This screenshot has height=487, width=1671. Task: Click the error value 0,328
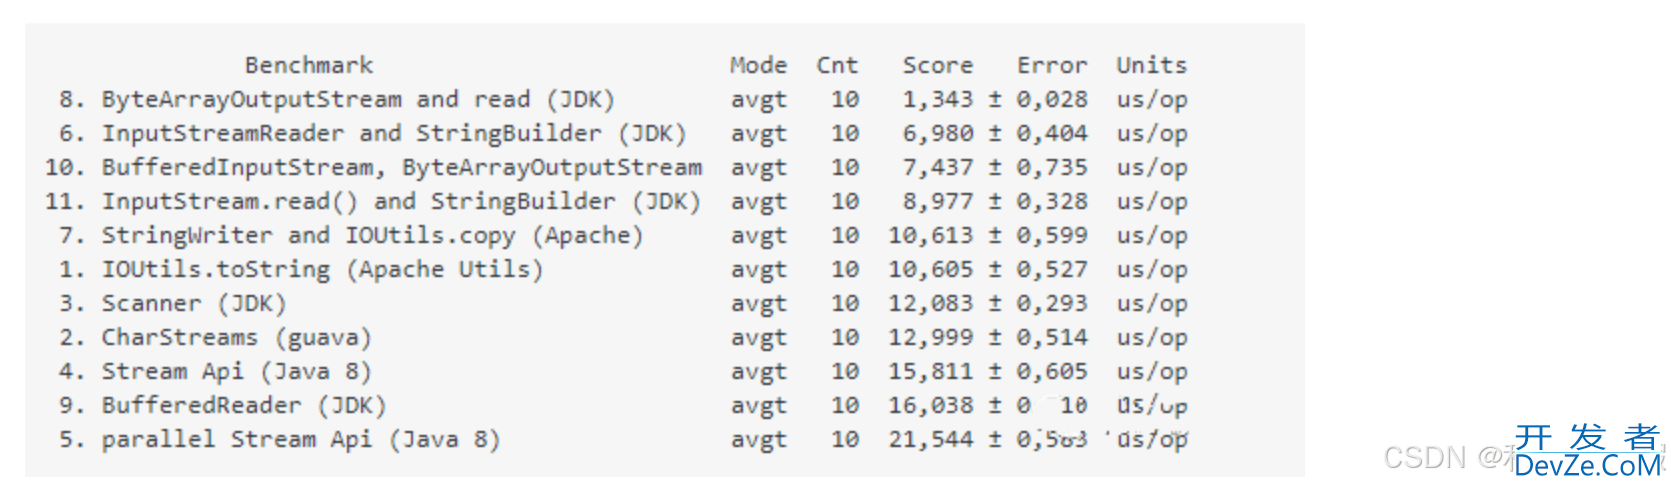[x=1052, y=202]
